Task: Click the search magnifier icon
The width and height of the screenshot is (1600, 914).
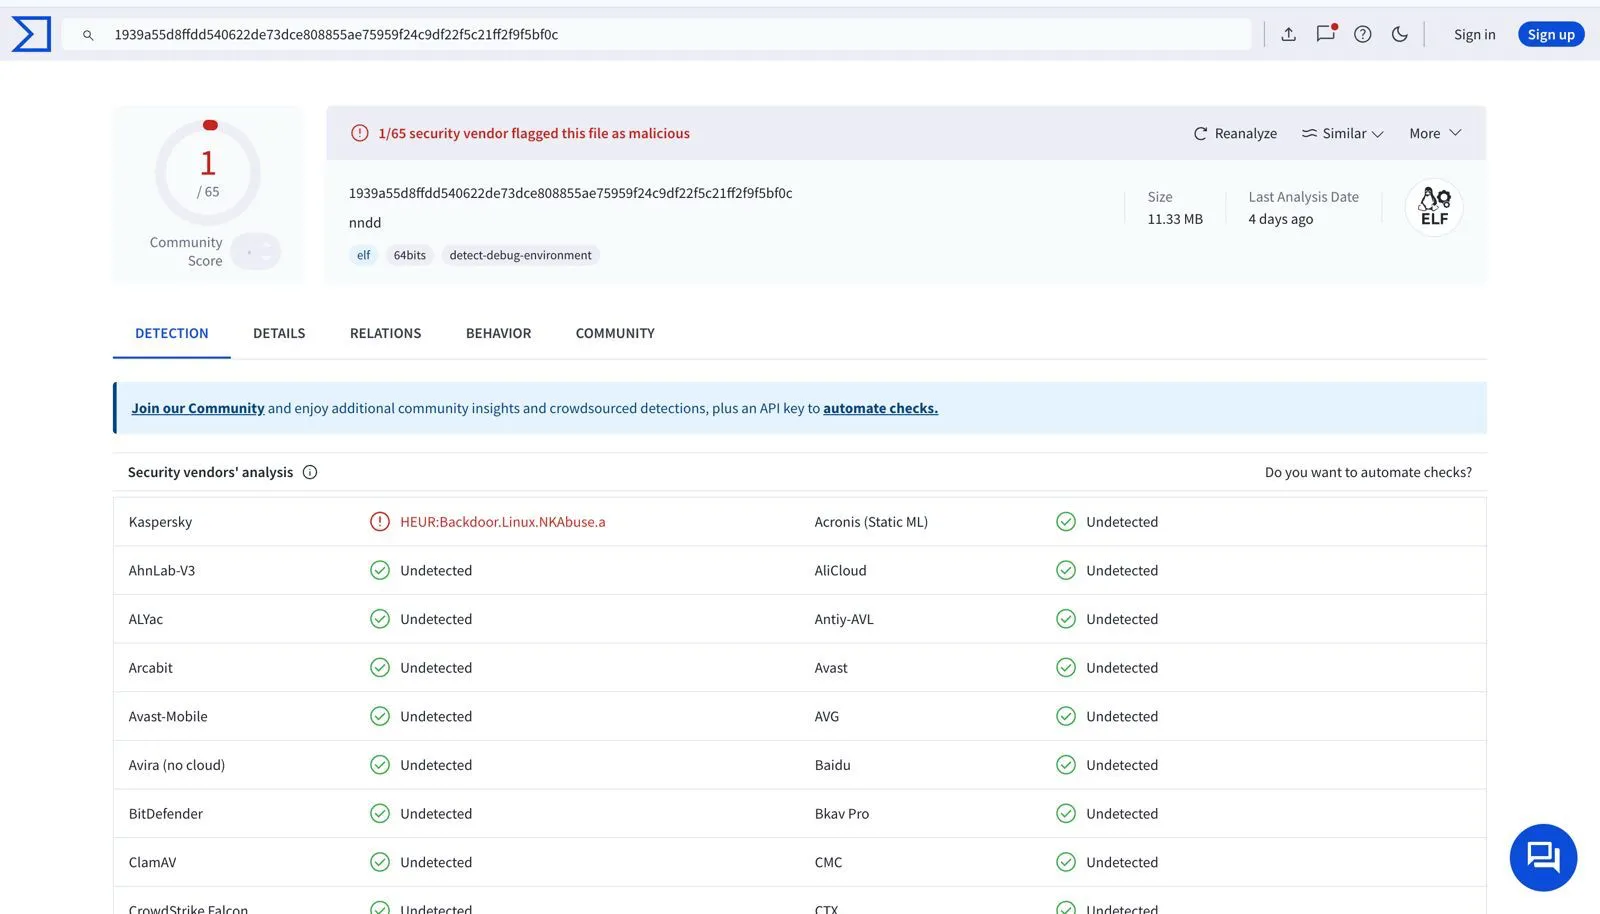Action: tap(88, 34)
